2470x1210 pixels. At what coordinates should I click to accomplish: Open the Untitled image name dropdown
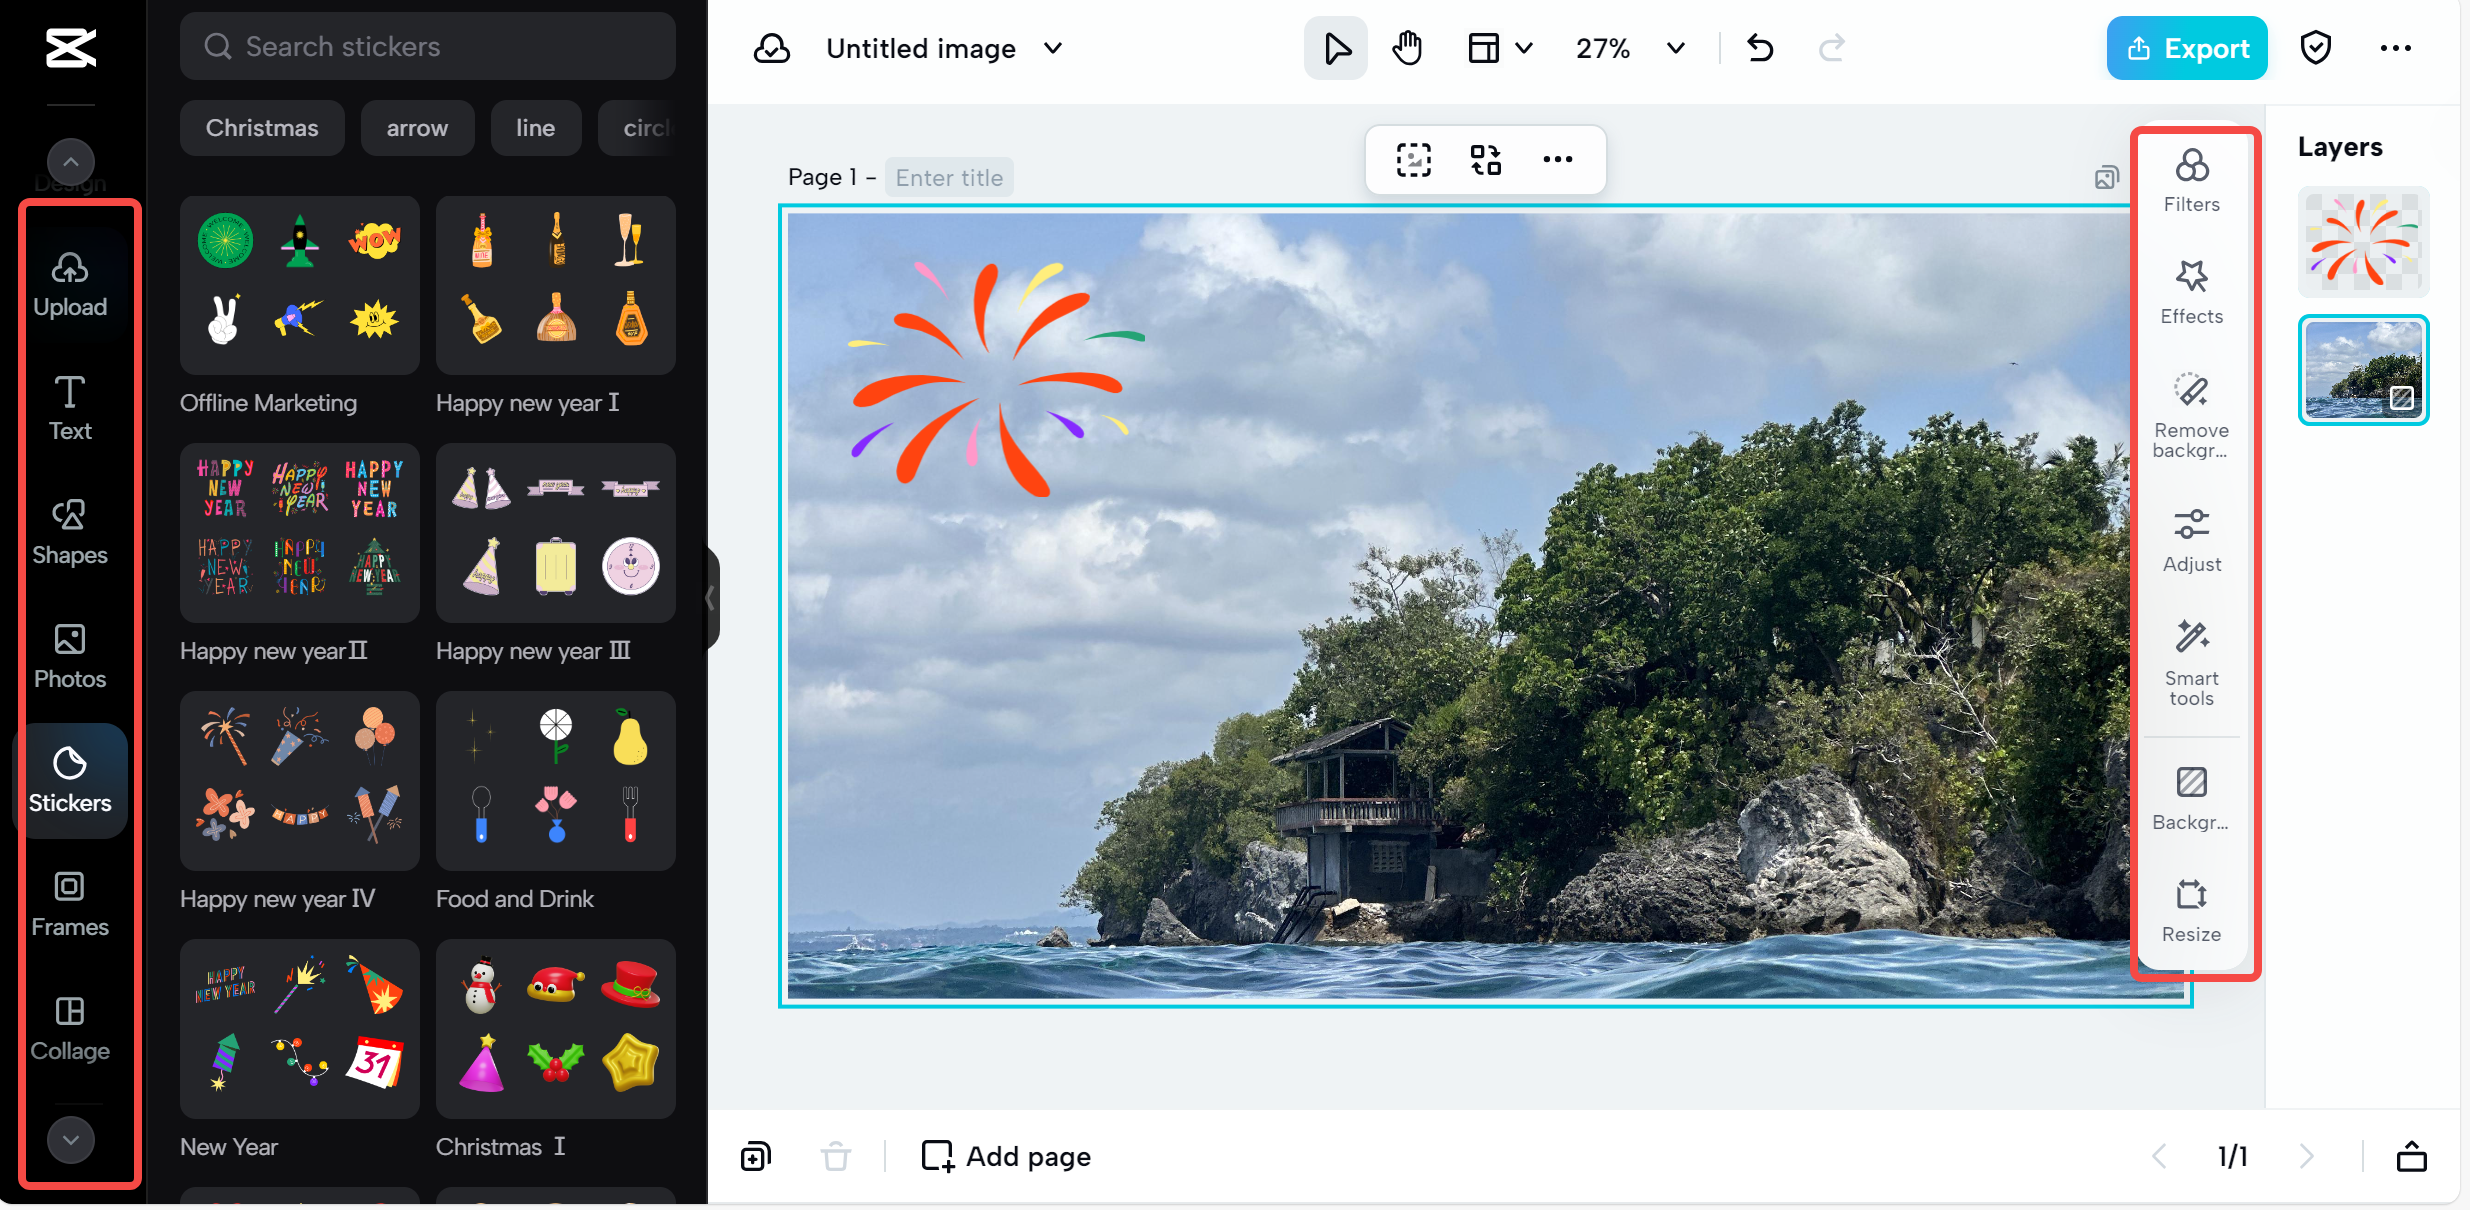click(1053, 48)
